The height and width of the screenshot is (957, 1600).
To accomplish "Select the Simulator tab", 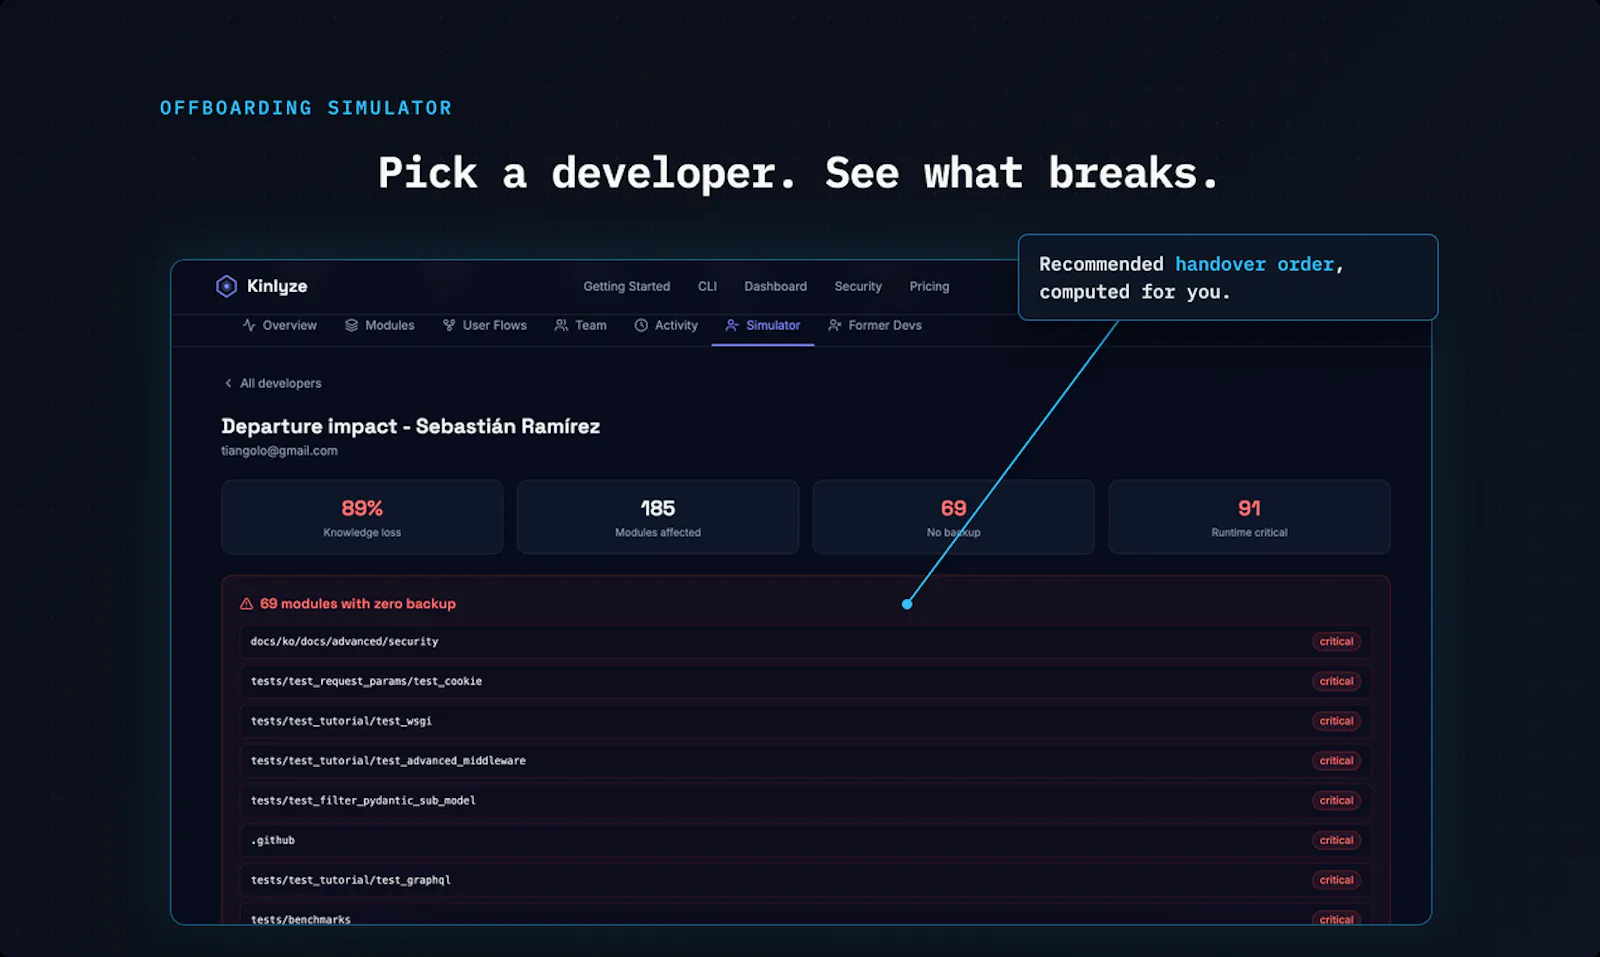I will coord(762,325).
